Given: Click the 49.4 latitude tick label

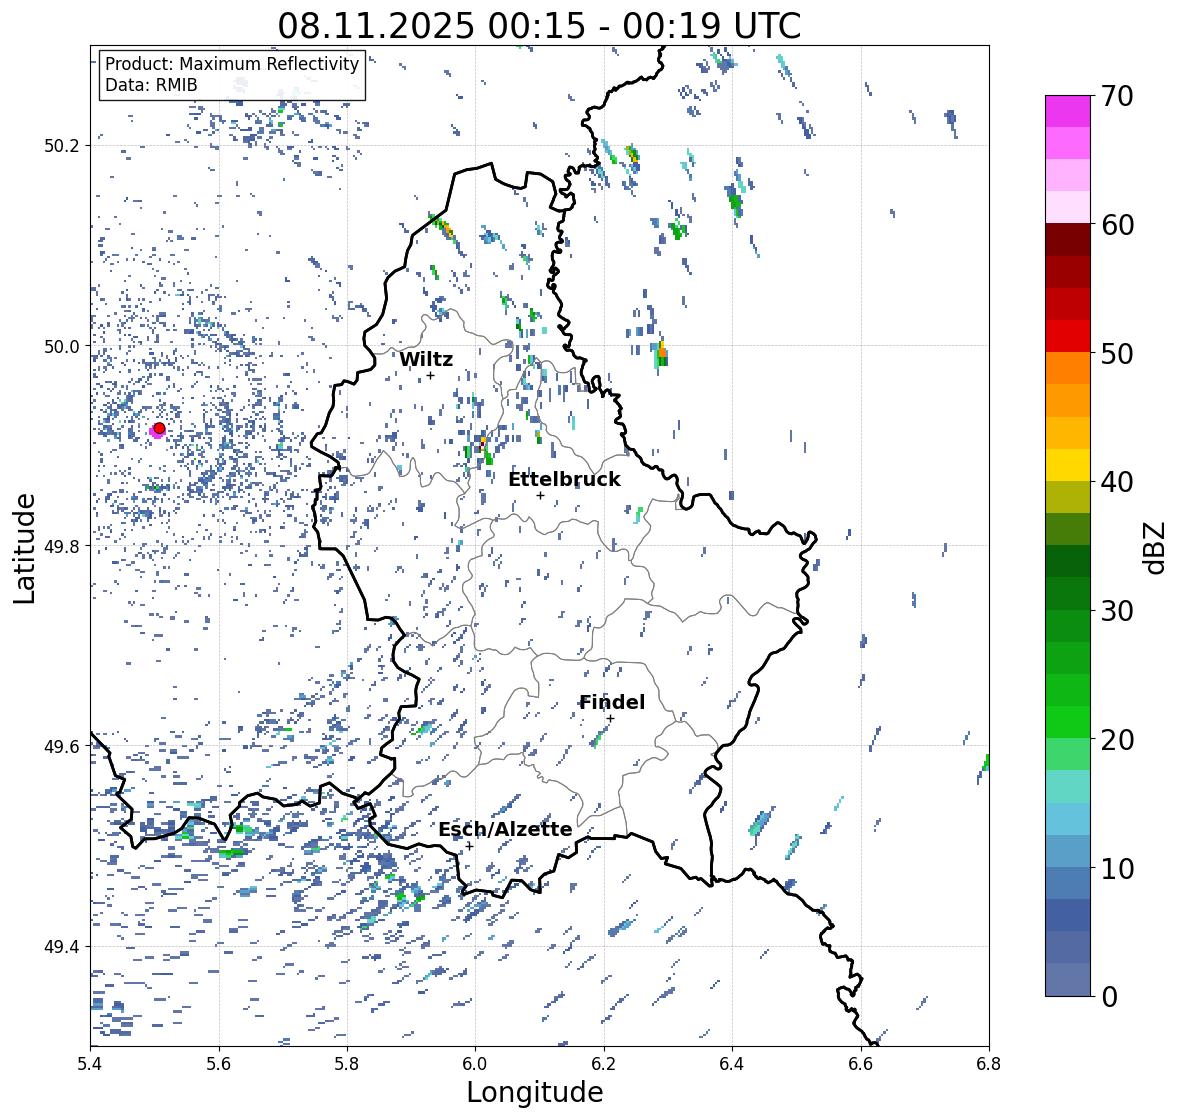Looking at the screenshot, I should click(62, 946).
